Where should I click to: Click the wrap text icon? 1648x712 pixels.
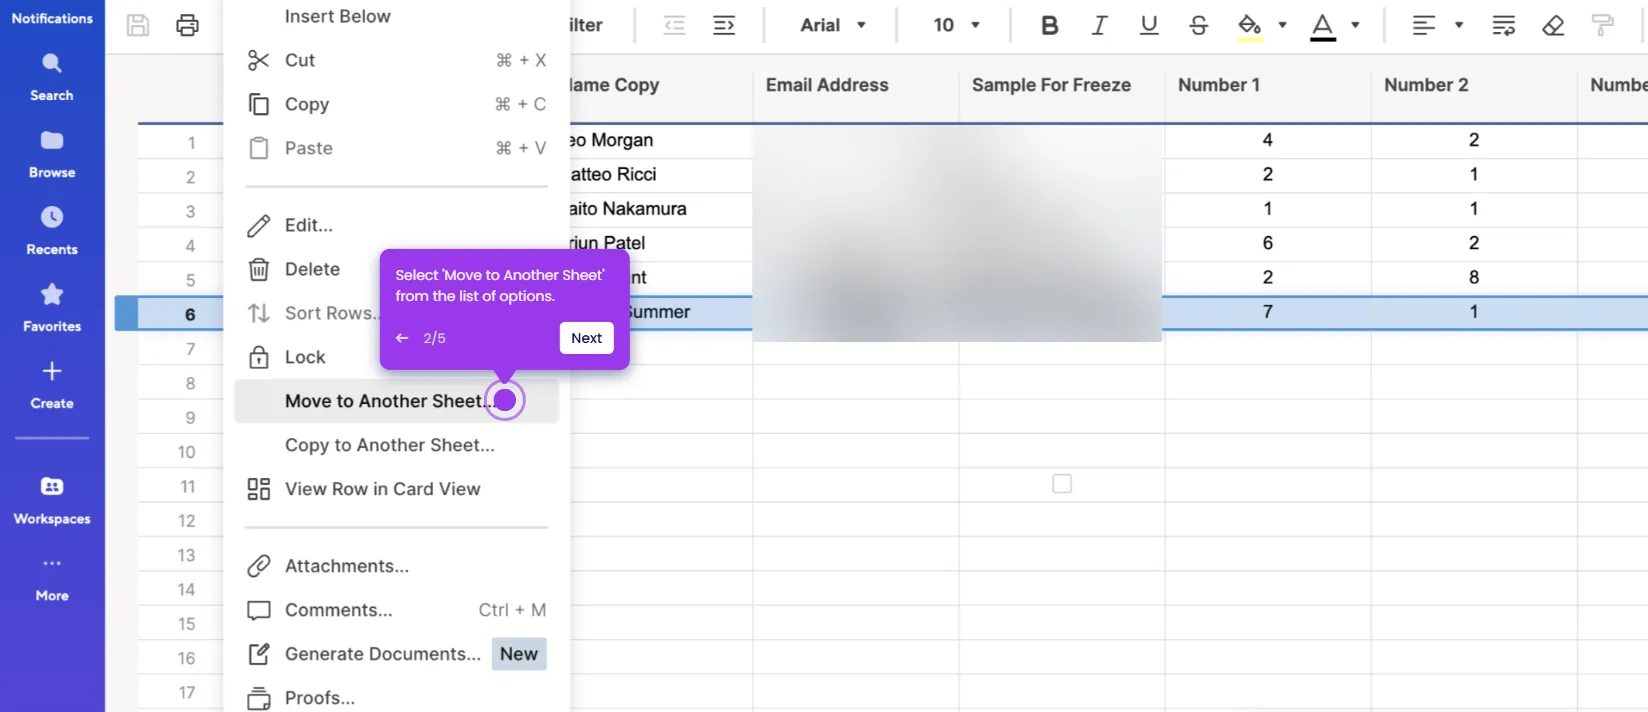click(x=1503, y=25)
